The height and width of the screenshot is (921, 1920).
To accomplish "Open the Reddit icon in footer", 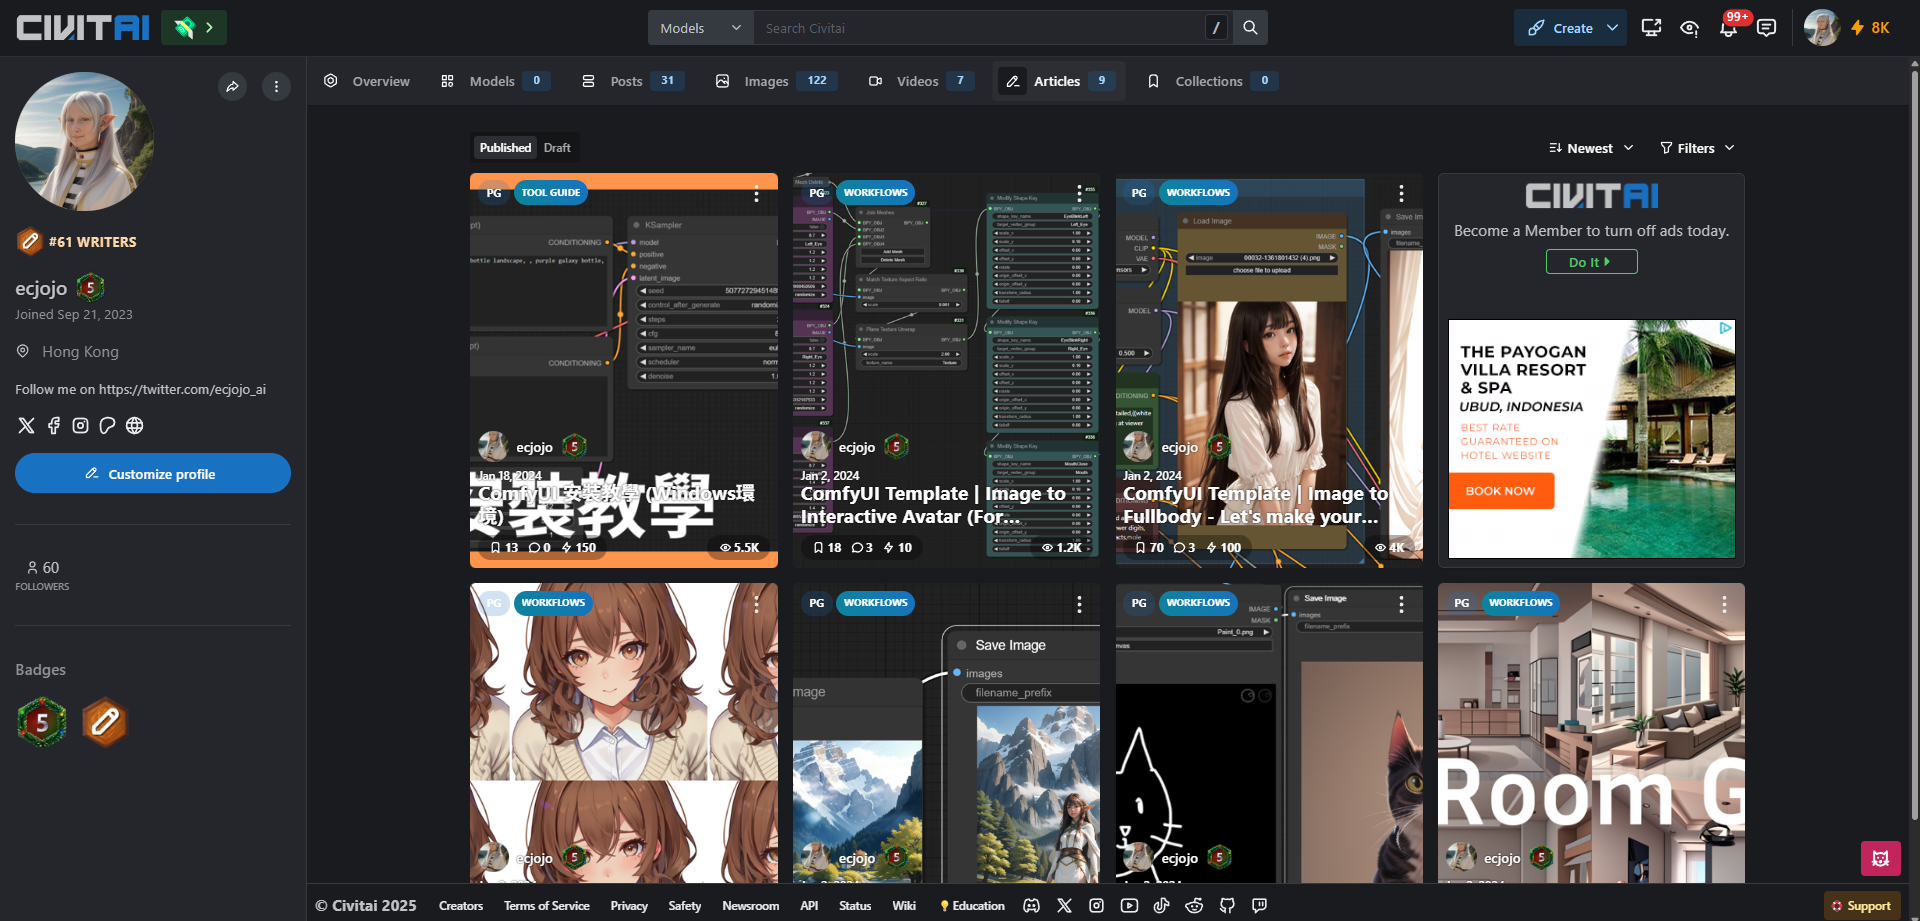I will pyautogui.click(x=1194, y=906).
